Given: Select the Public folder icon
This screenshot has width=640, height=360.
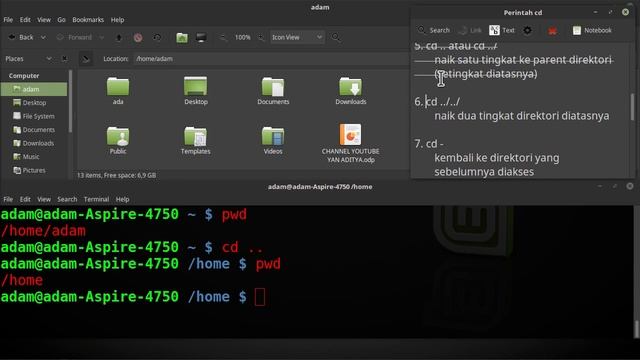Looking at the screenshot, I should tap(118, 140).
